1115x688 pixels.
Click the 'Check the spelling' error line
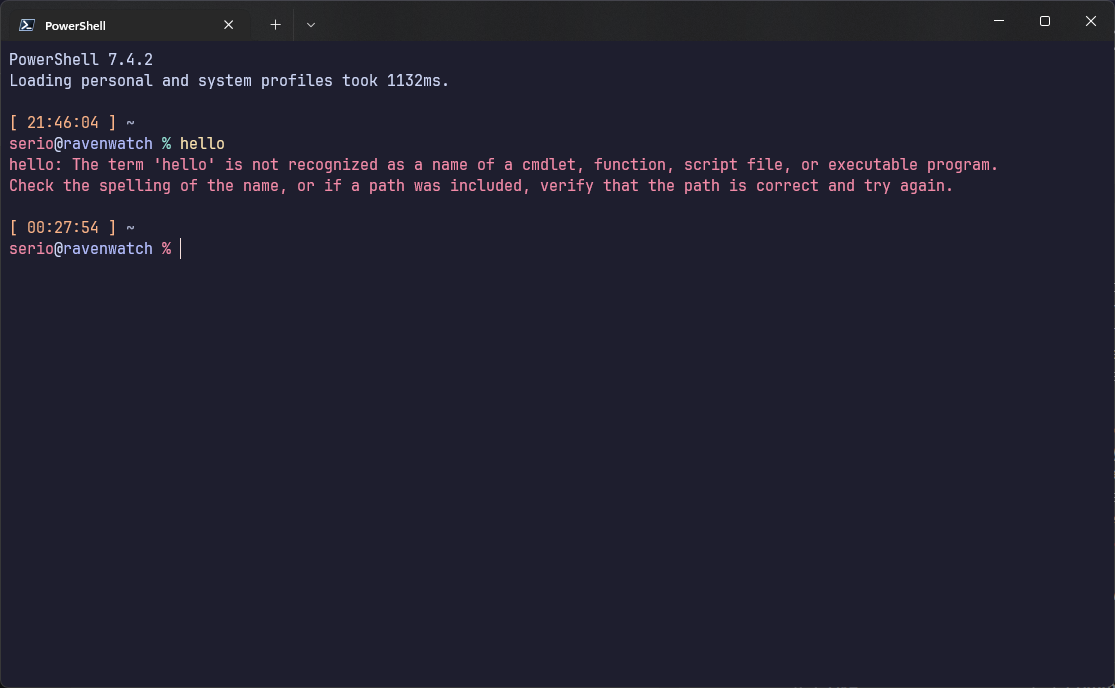point(481,186)
